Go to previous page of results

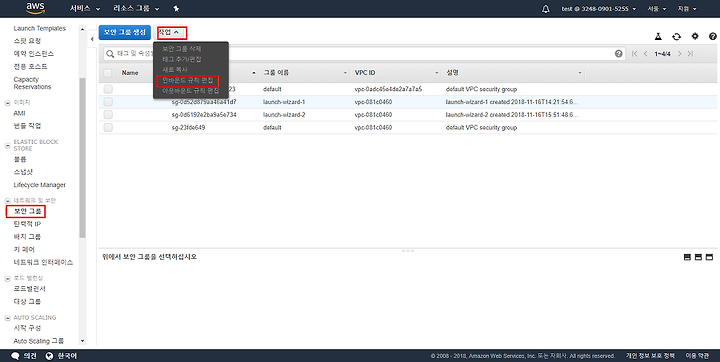pos(645,54)
